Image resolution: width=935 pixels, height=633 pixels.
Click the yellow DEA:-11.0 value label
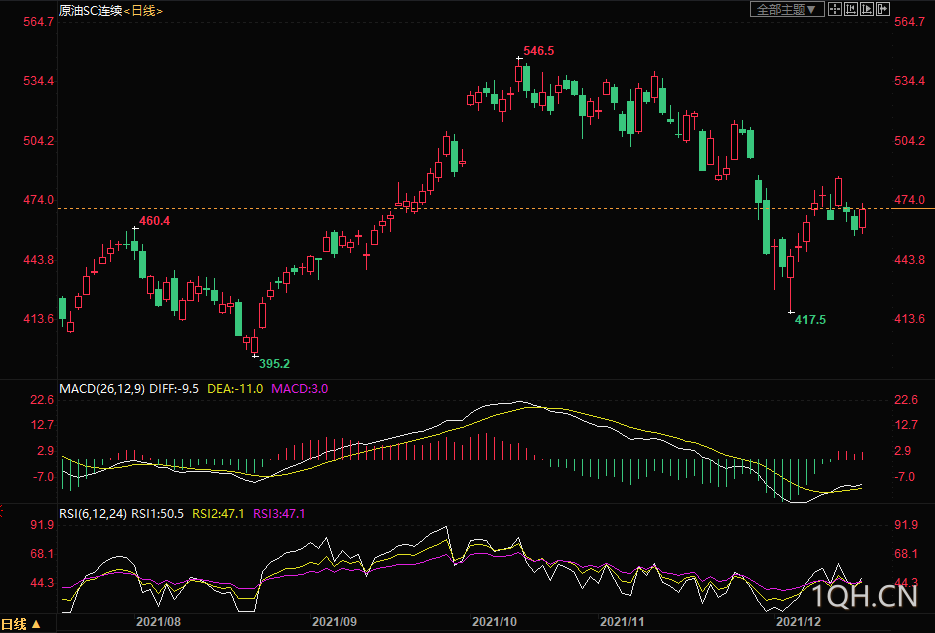pos(235,388)
